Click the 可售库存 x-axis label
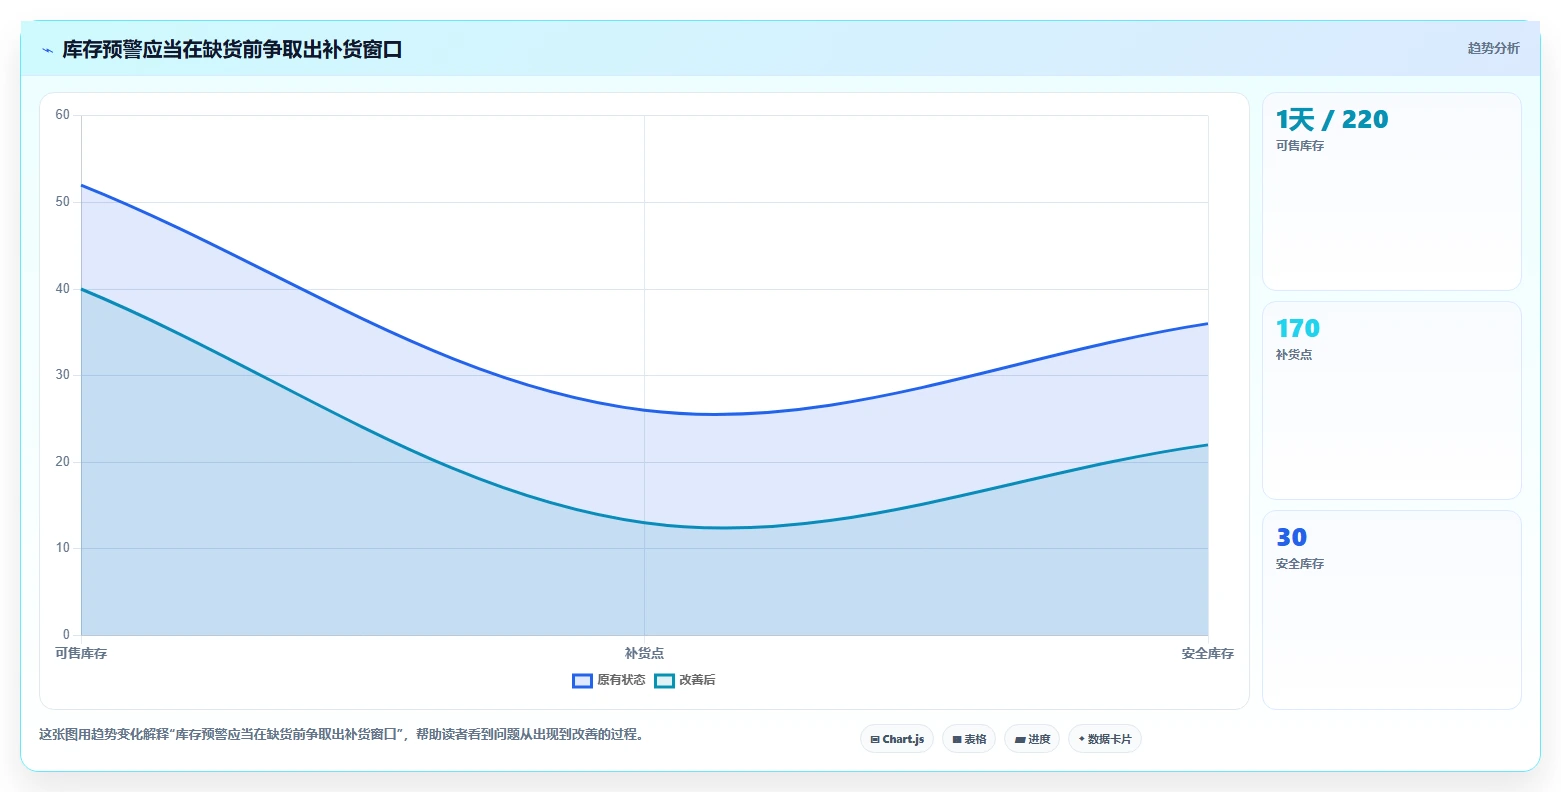The height and width of the screenshot is (792, 1561). pos(81,654)
